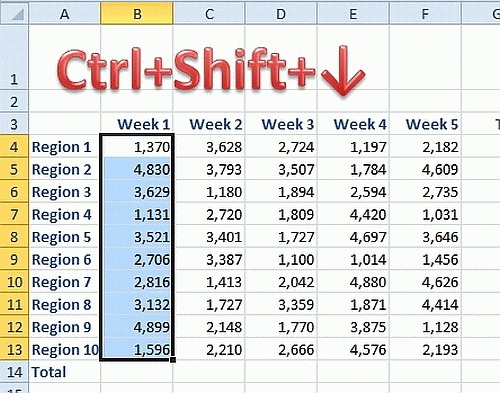Select the column D header
This screenshot has height=393, width=500.
point(281,13)
